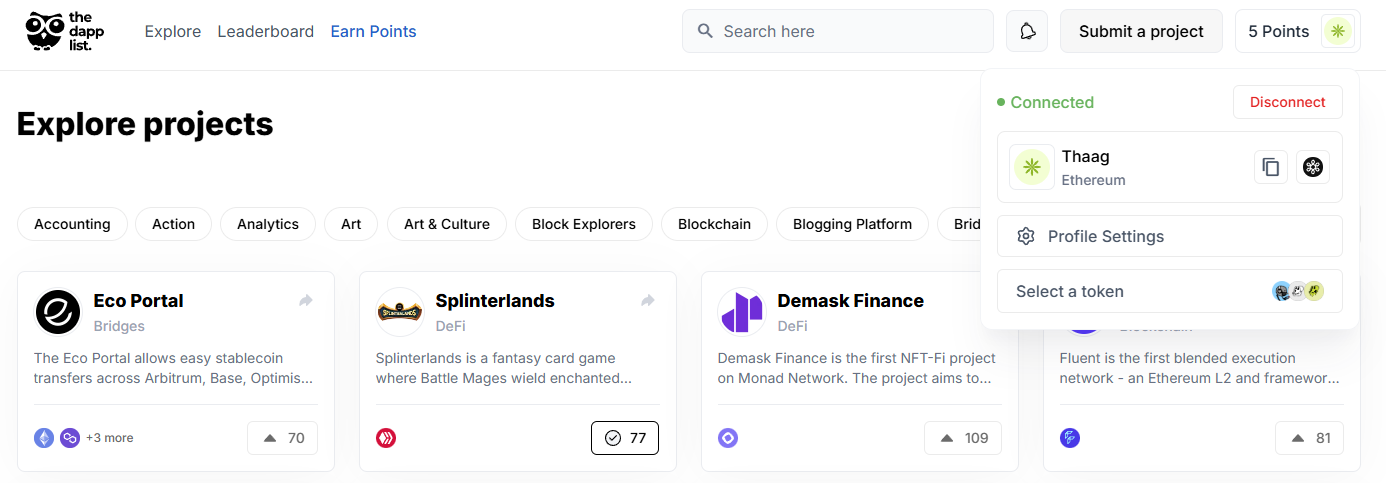
Task: Click the Eco Portal description text
Action: coord(174,368)
